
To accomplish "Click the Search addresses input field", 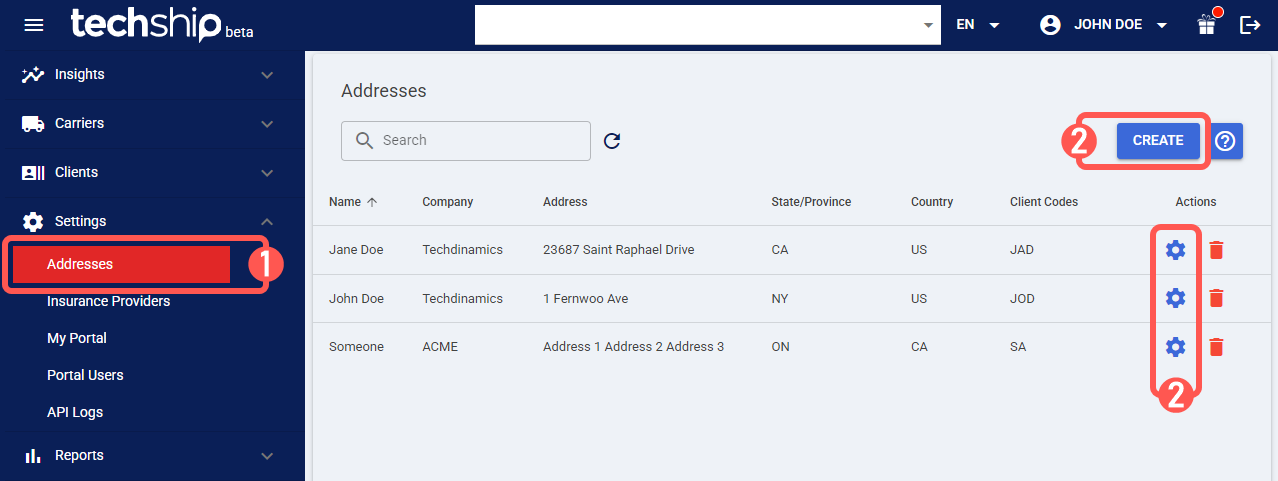I will 466,141.
